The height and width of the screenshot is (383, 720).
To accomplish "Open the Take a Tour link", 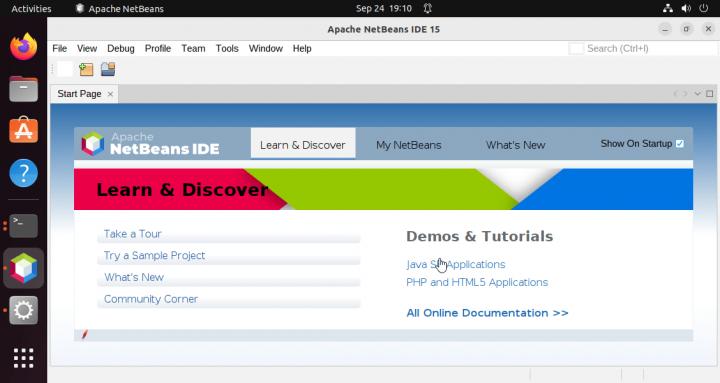I will (x=133, y=234).
